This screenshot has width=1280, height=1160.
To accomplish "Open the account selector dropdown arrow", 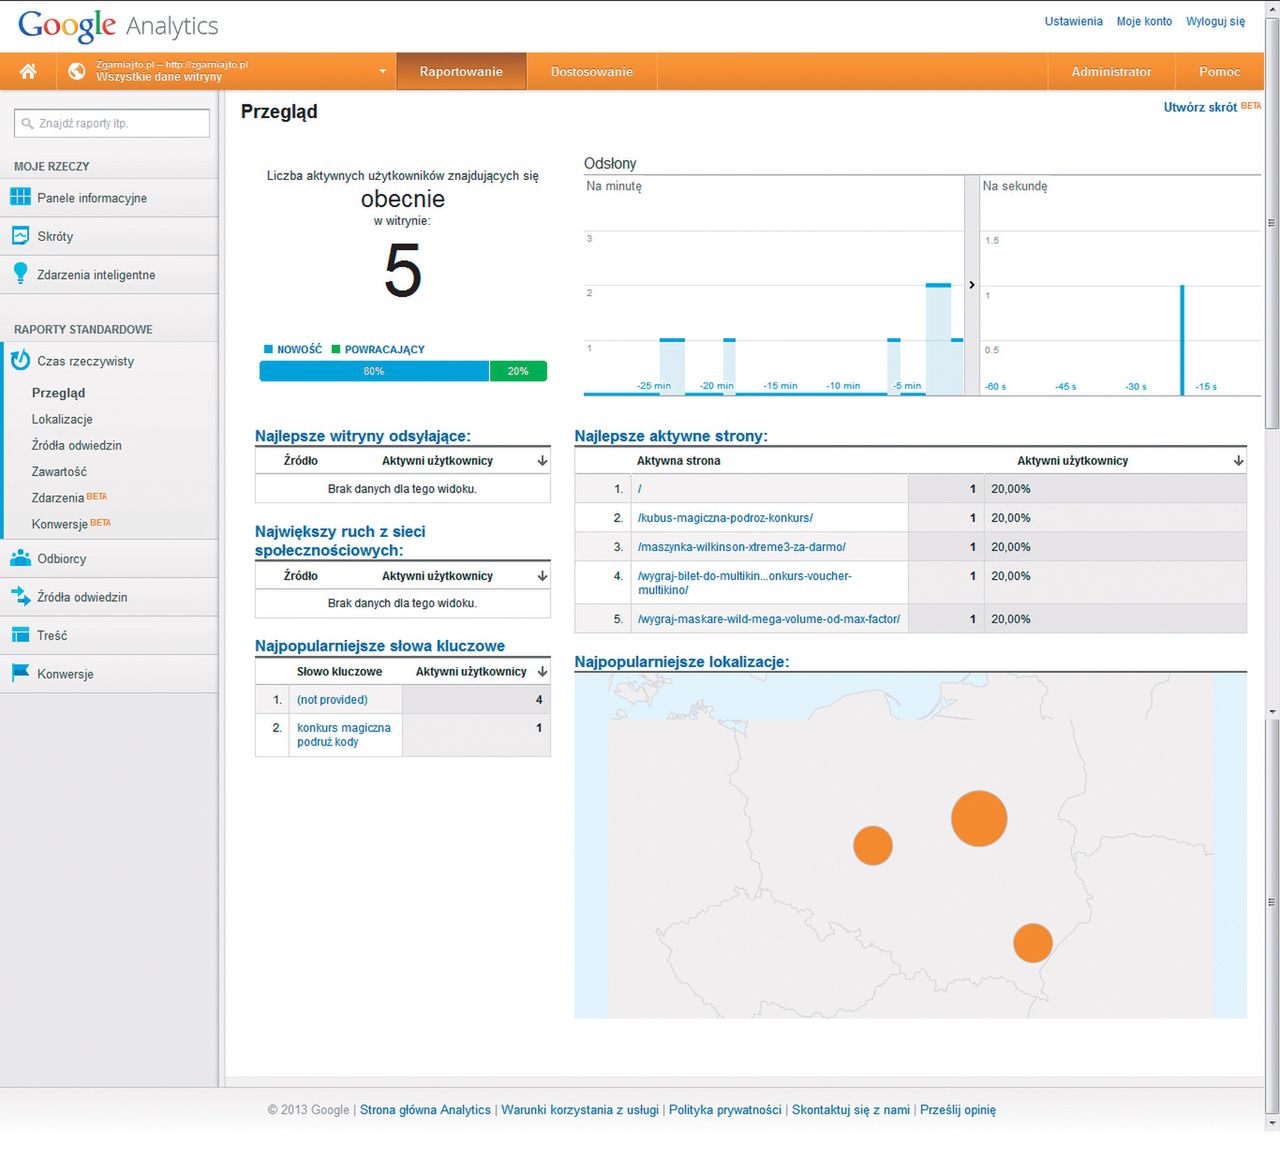I will pos(382,71).
